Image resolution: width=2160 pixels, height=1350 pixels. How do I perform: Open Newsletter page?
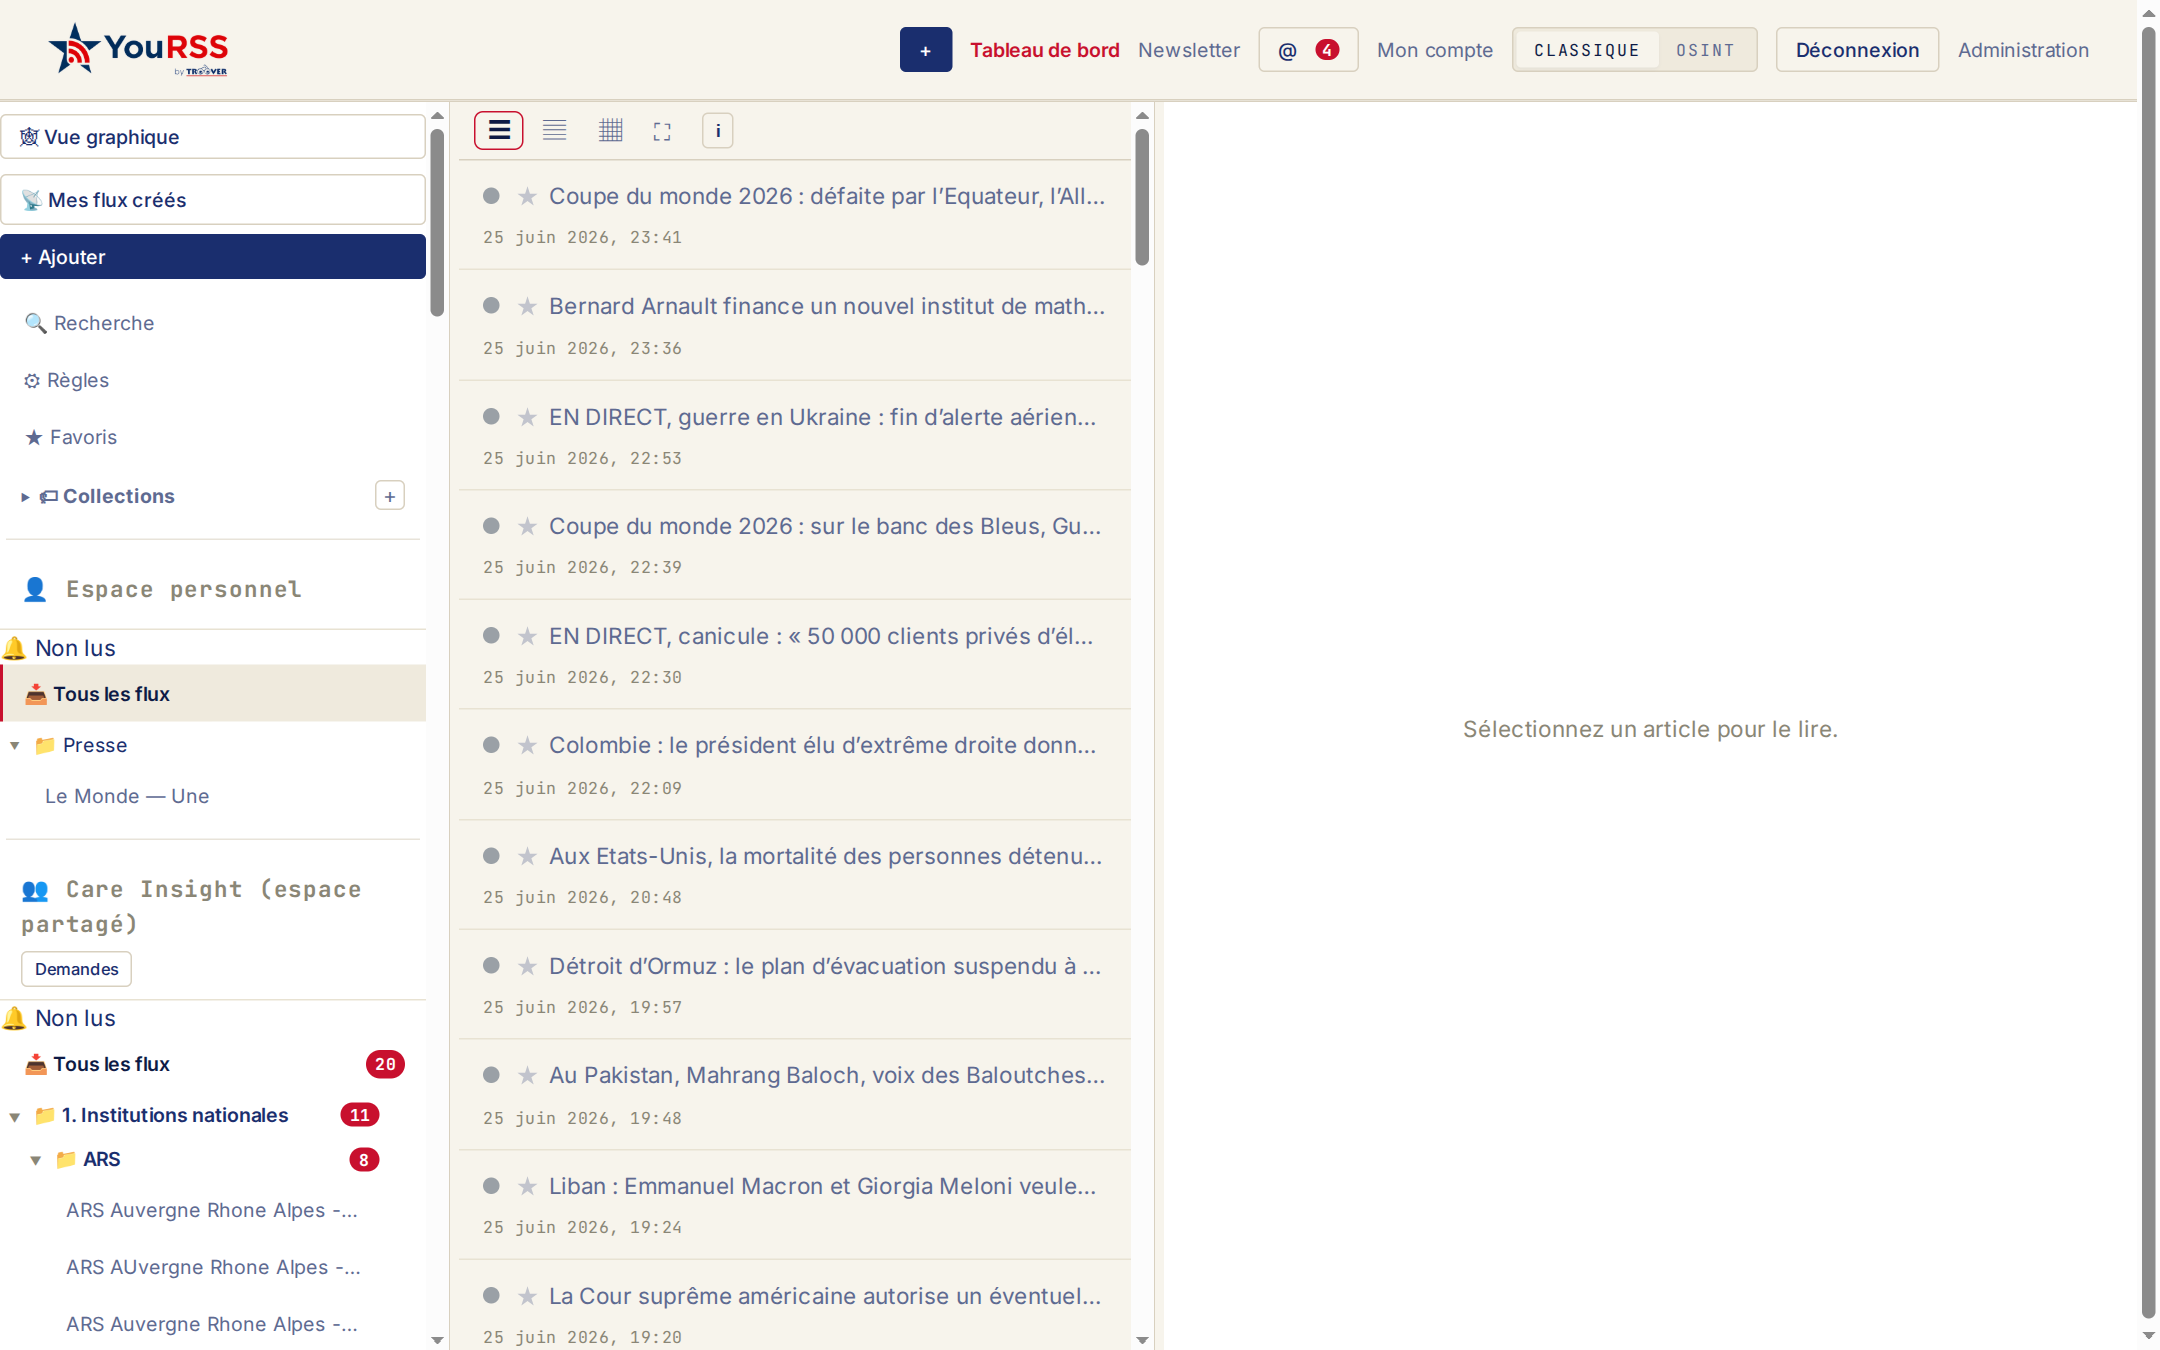(x=1188, y=50)
